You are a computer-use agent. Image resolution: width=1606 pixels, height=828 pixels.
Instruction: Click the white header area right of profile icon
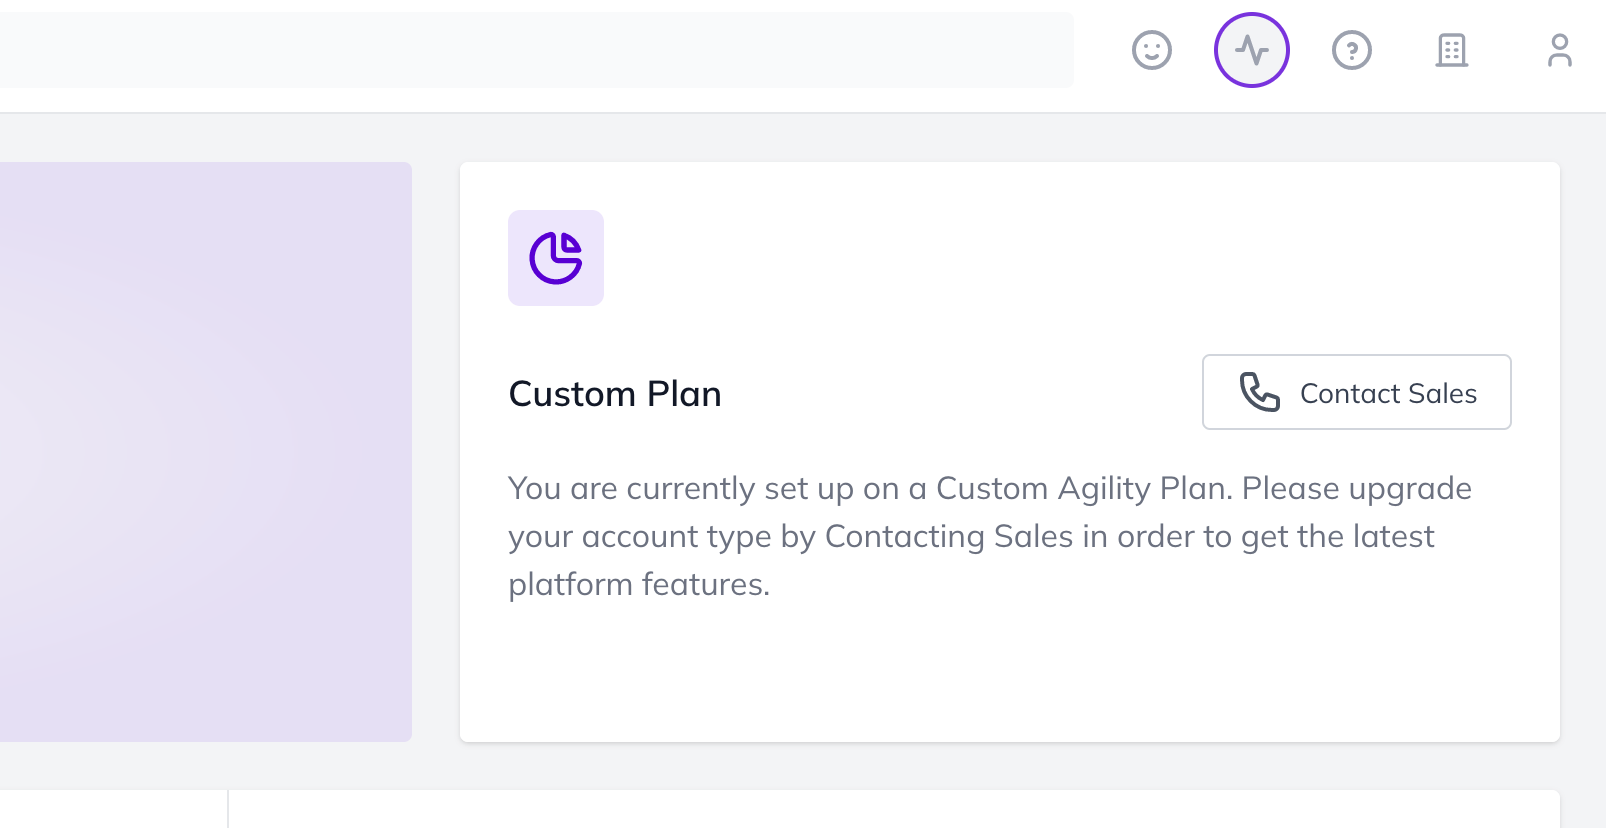[1592, 50]
